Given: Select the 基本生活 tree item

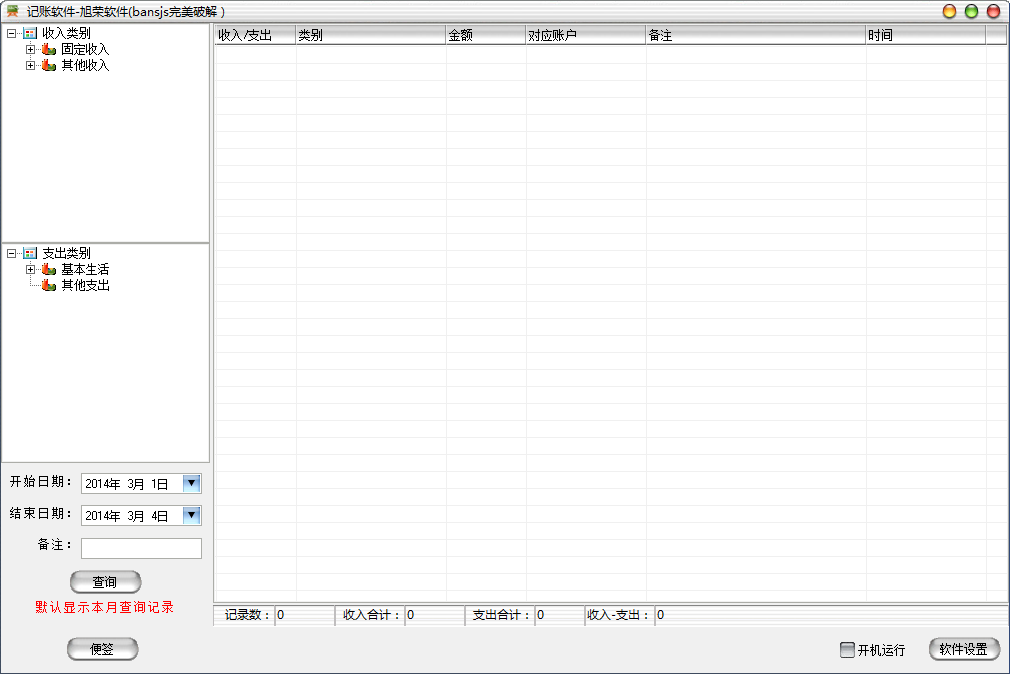Looking at the screenshot, I should point(85,269).
